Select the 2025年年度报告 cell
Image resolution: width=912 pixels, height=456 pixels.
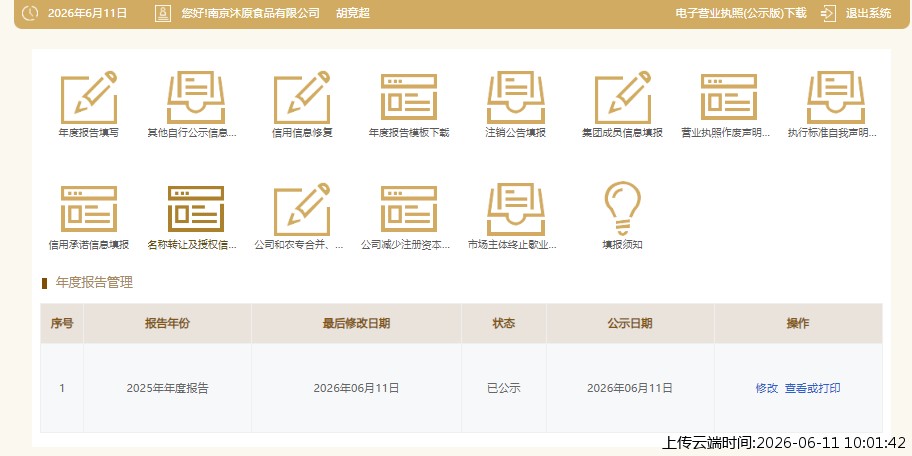(x=168, y=389)
